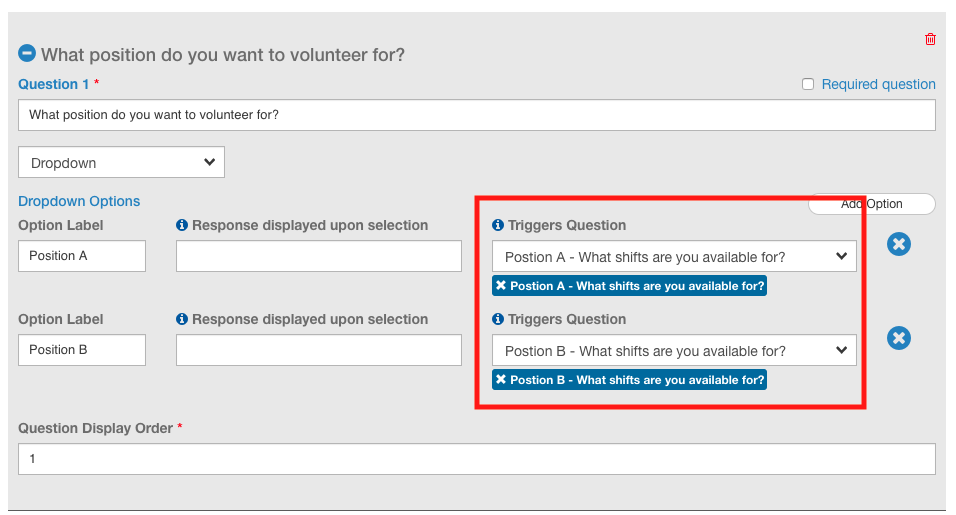Click the Position A option label field
Viewport: 956px width, 515px height.
click(82, 256)
